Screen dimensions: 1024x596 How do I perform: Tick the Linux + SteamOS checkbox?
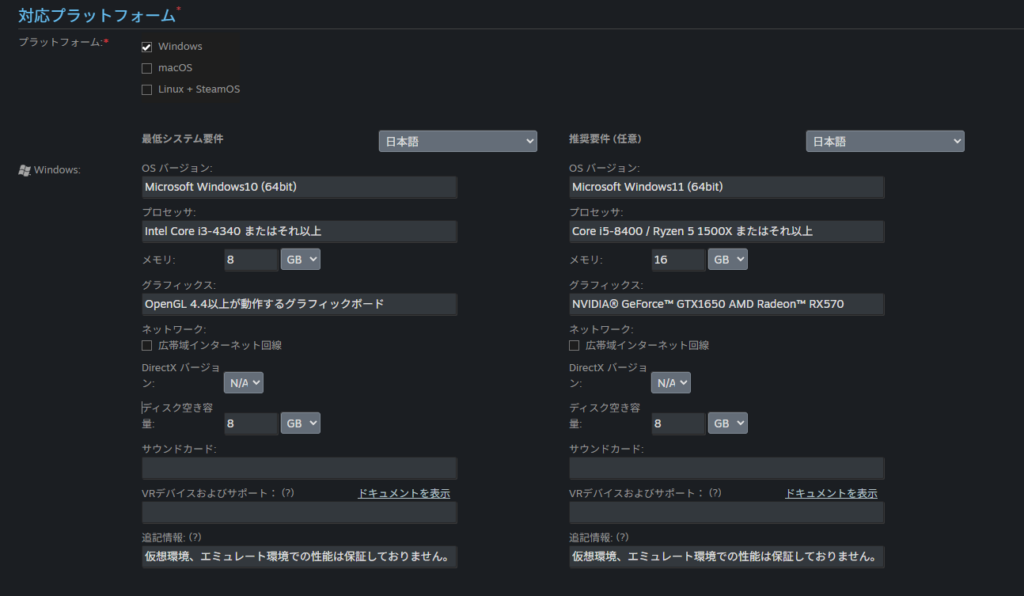(x=147, y=89)
